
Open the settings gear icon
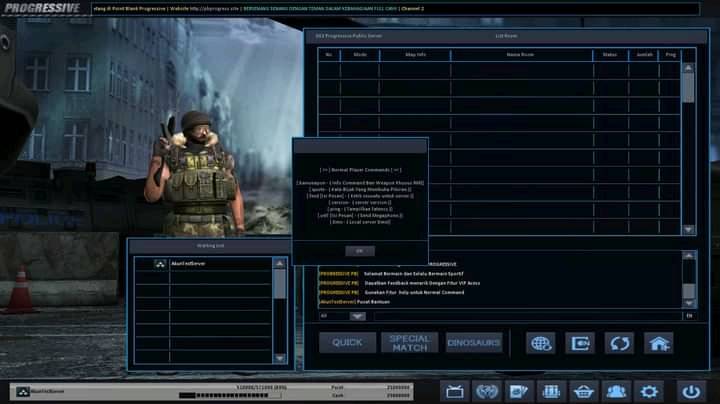649,392
